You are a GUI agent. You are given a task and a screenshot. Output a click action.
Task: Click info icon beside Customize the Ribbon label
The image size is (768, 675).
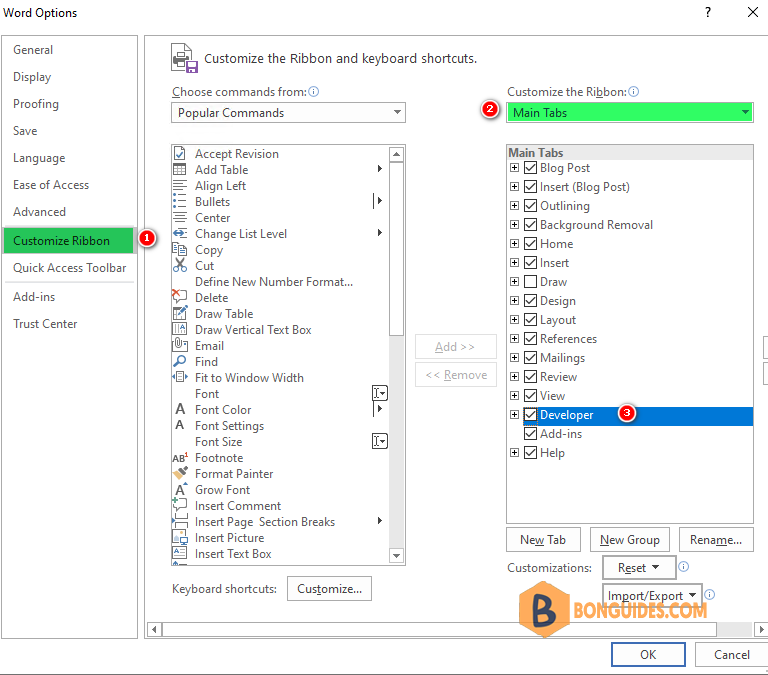coord(633,92)
